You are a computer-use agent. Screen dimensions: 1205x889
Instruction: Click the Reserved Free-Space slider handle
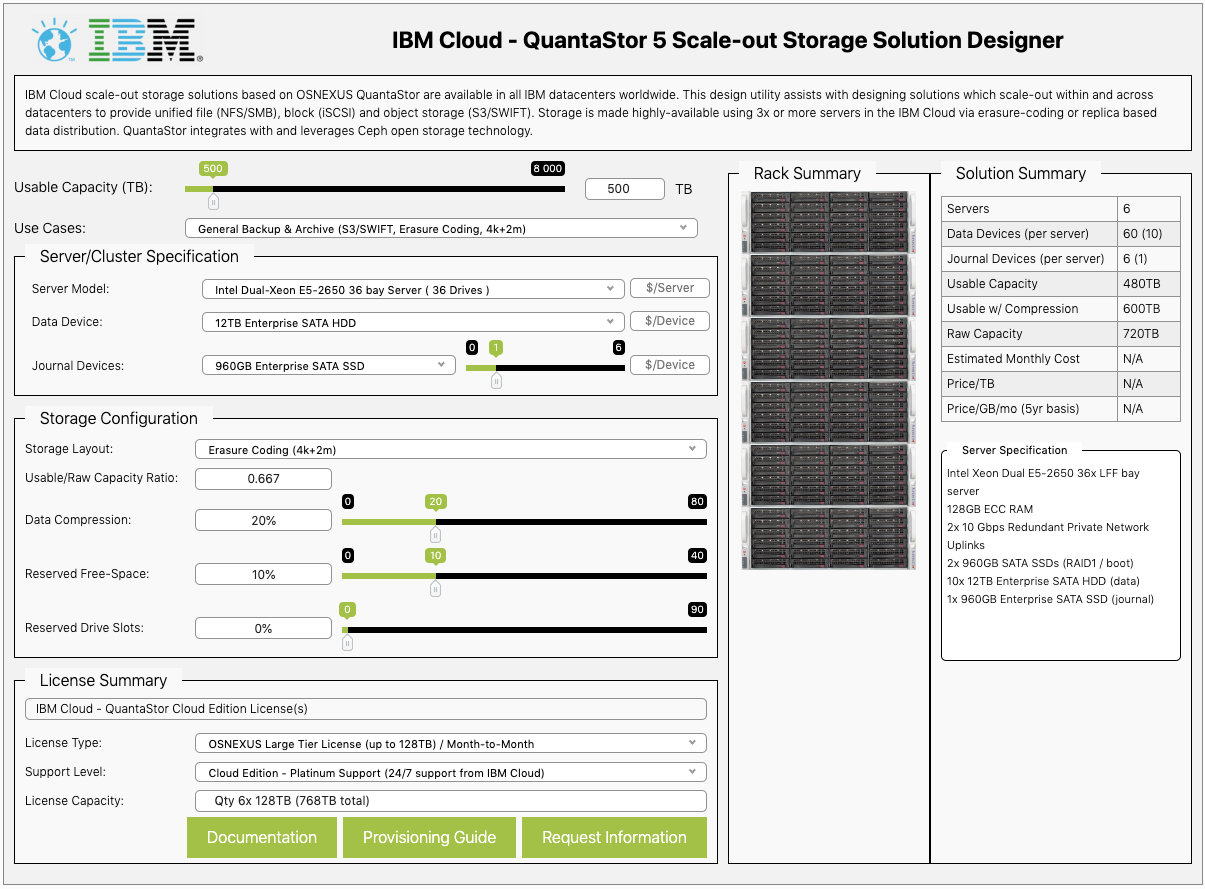[435, 589]
